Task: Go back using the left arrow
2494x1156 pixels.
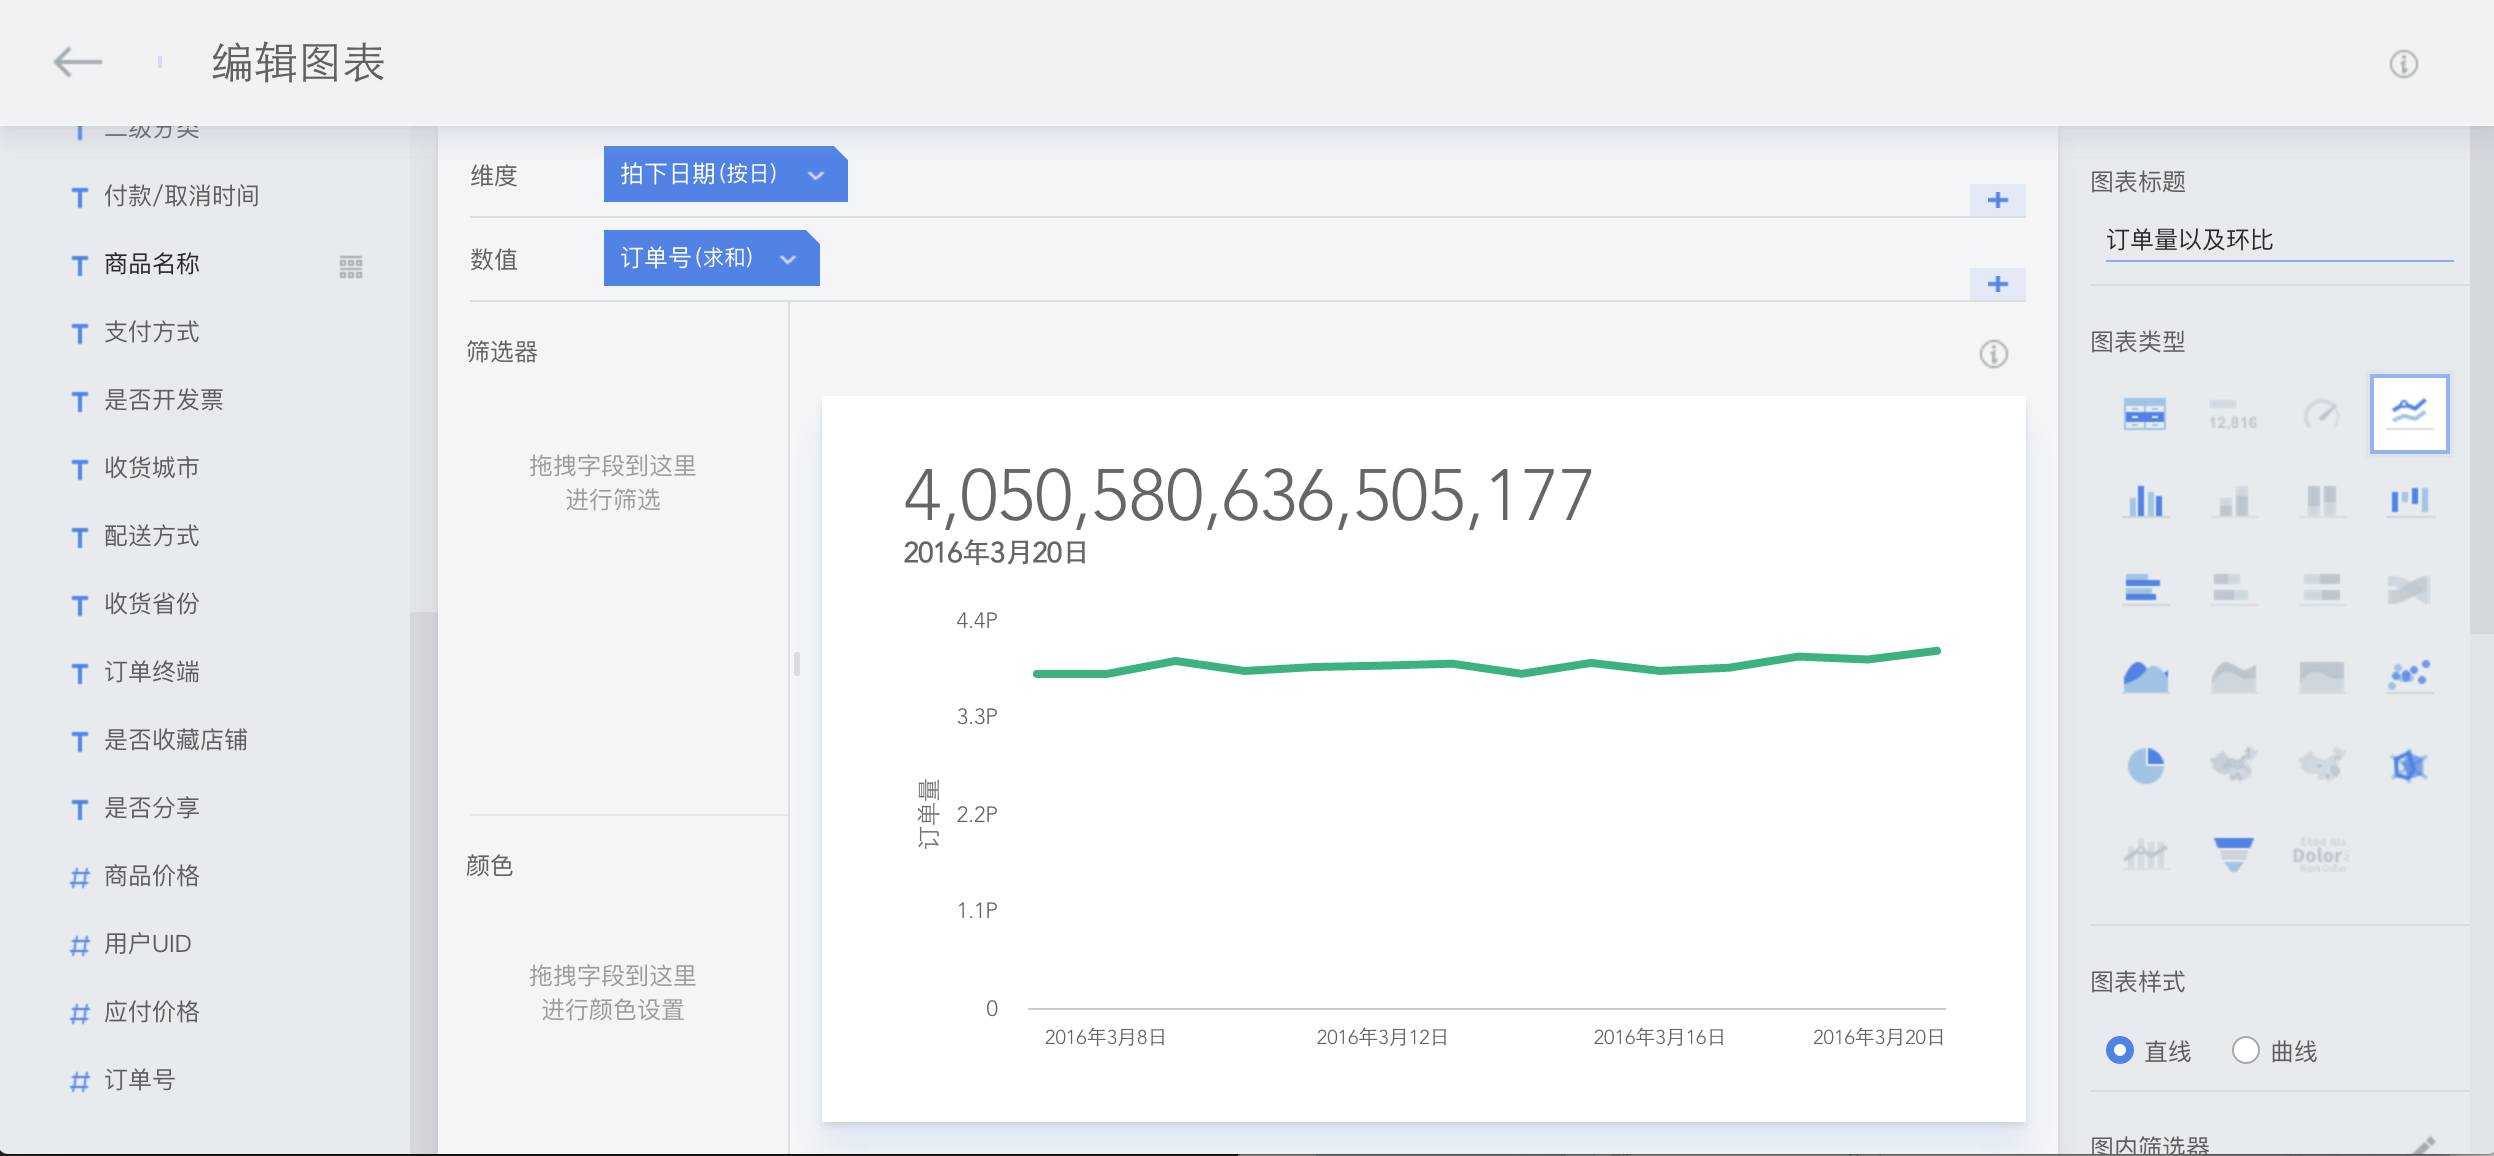Action: pos(77,62)
